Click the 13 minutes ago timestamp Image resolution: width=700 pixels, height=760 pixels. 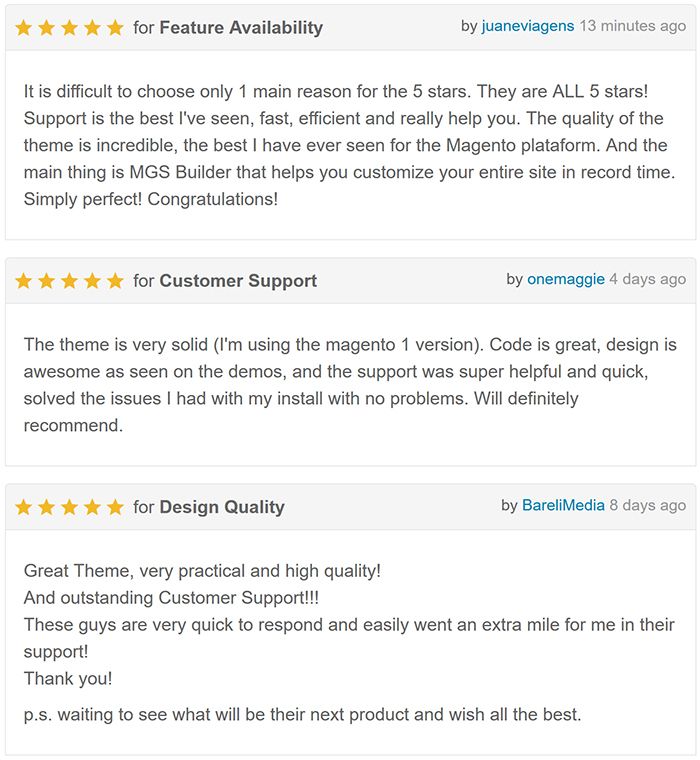pyautogui.click(x=633, y=26)
